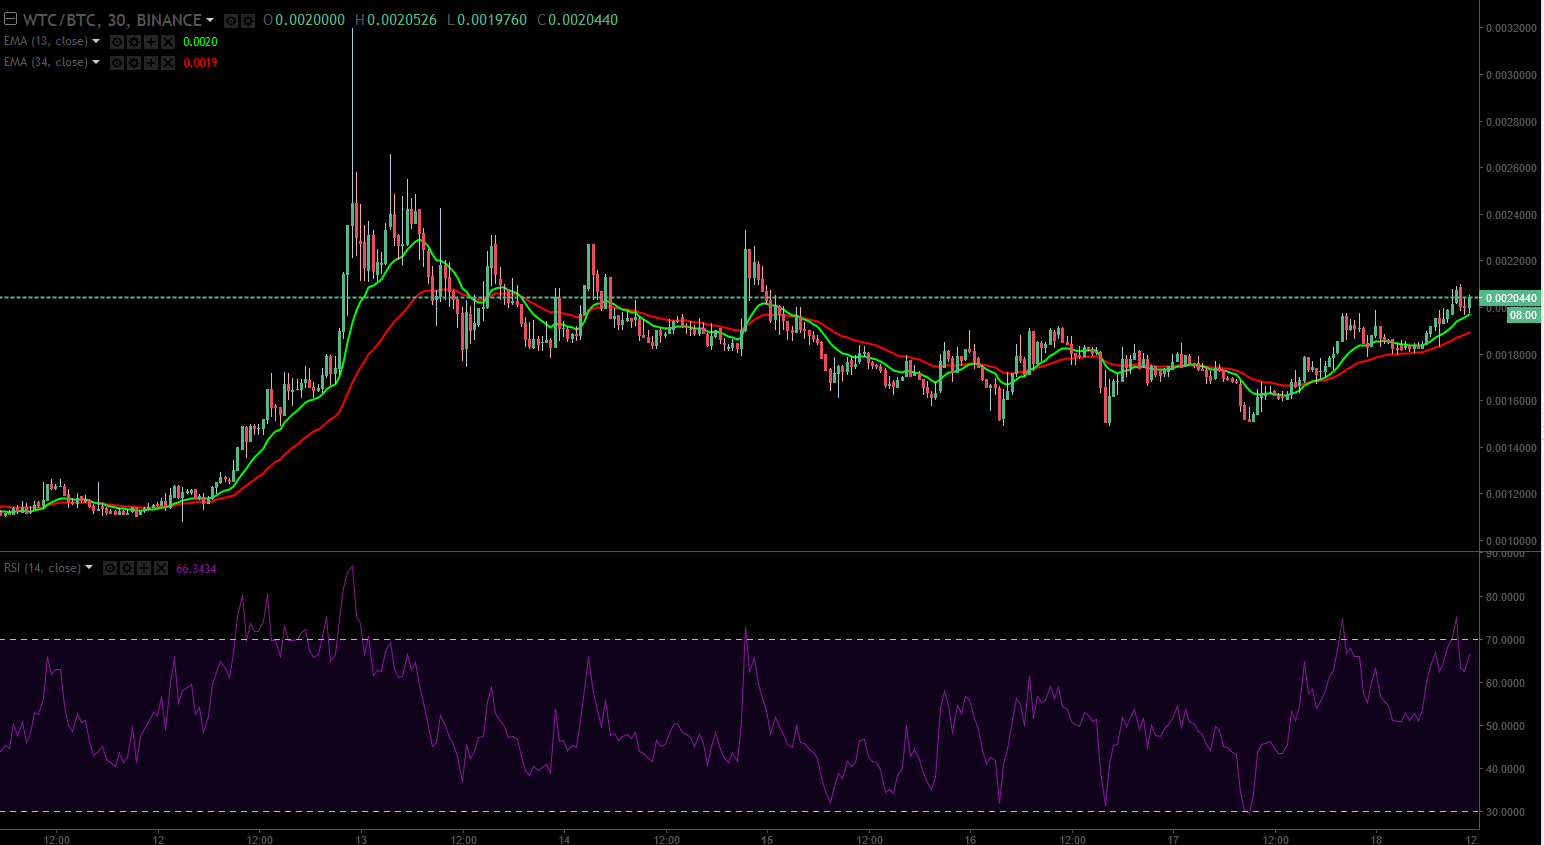The image size is (1544, 845).
Task: Open the WTC/BTC symbol dropdown arrow
Action: point(210,20)
